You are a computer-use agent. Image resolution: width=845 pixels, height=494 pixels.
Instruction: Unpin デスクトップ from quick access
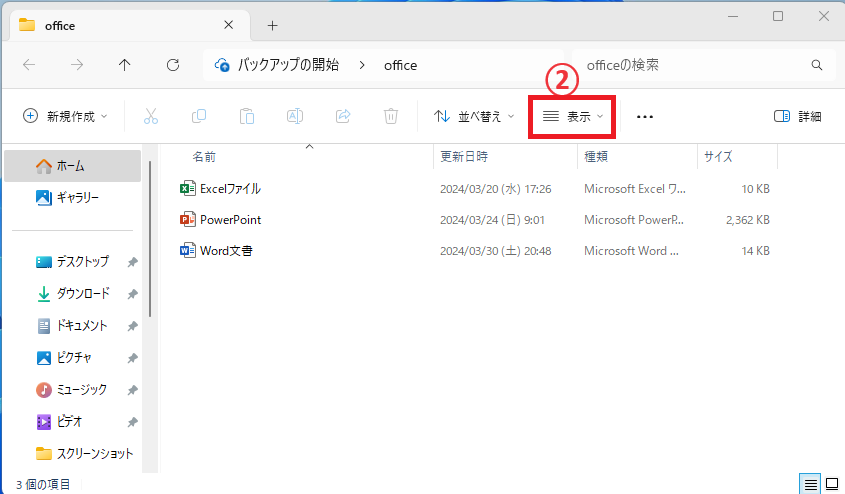click(132, 262)
